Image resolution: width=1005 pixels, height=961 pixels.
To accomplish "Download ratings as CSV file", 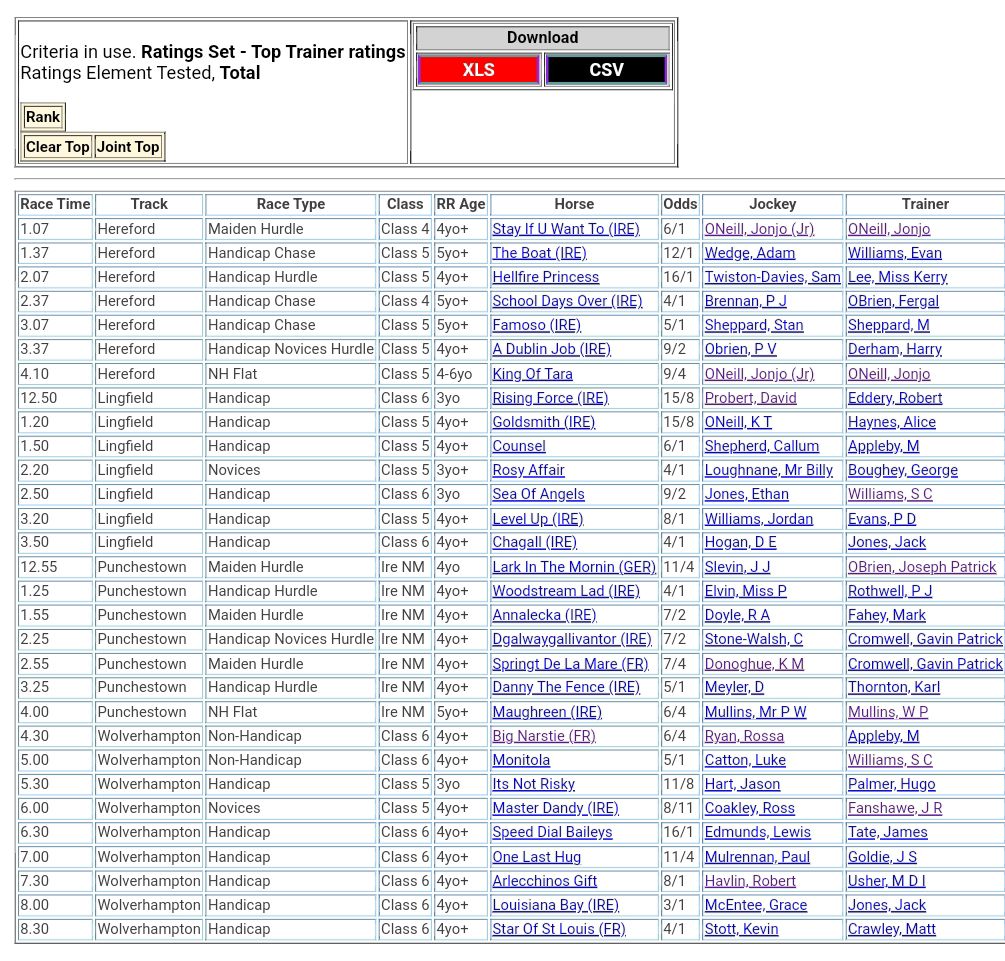I will pos(606,70).
